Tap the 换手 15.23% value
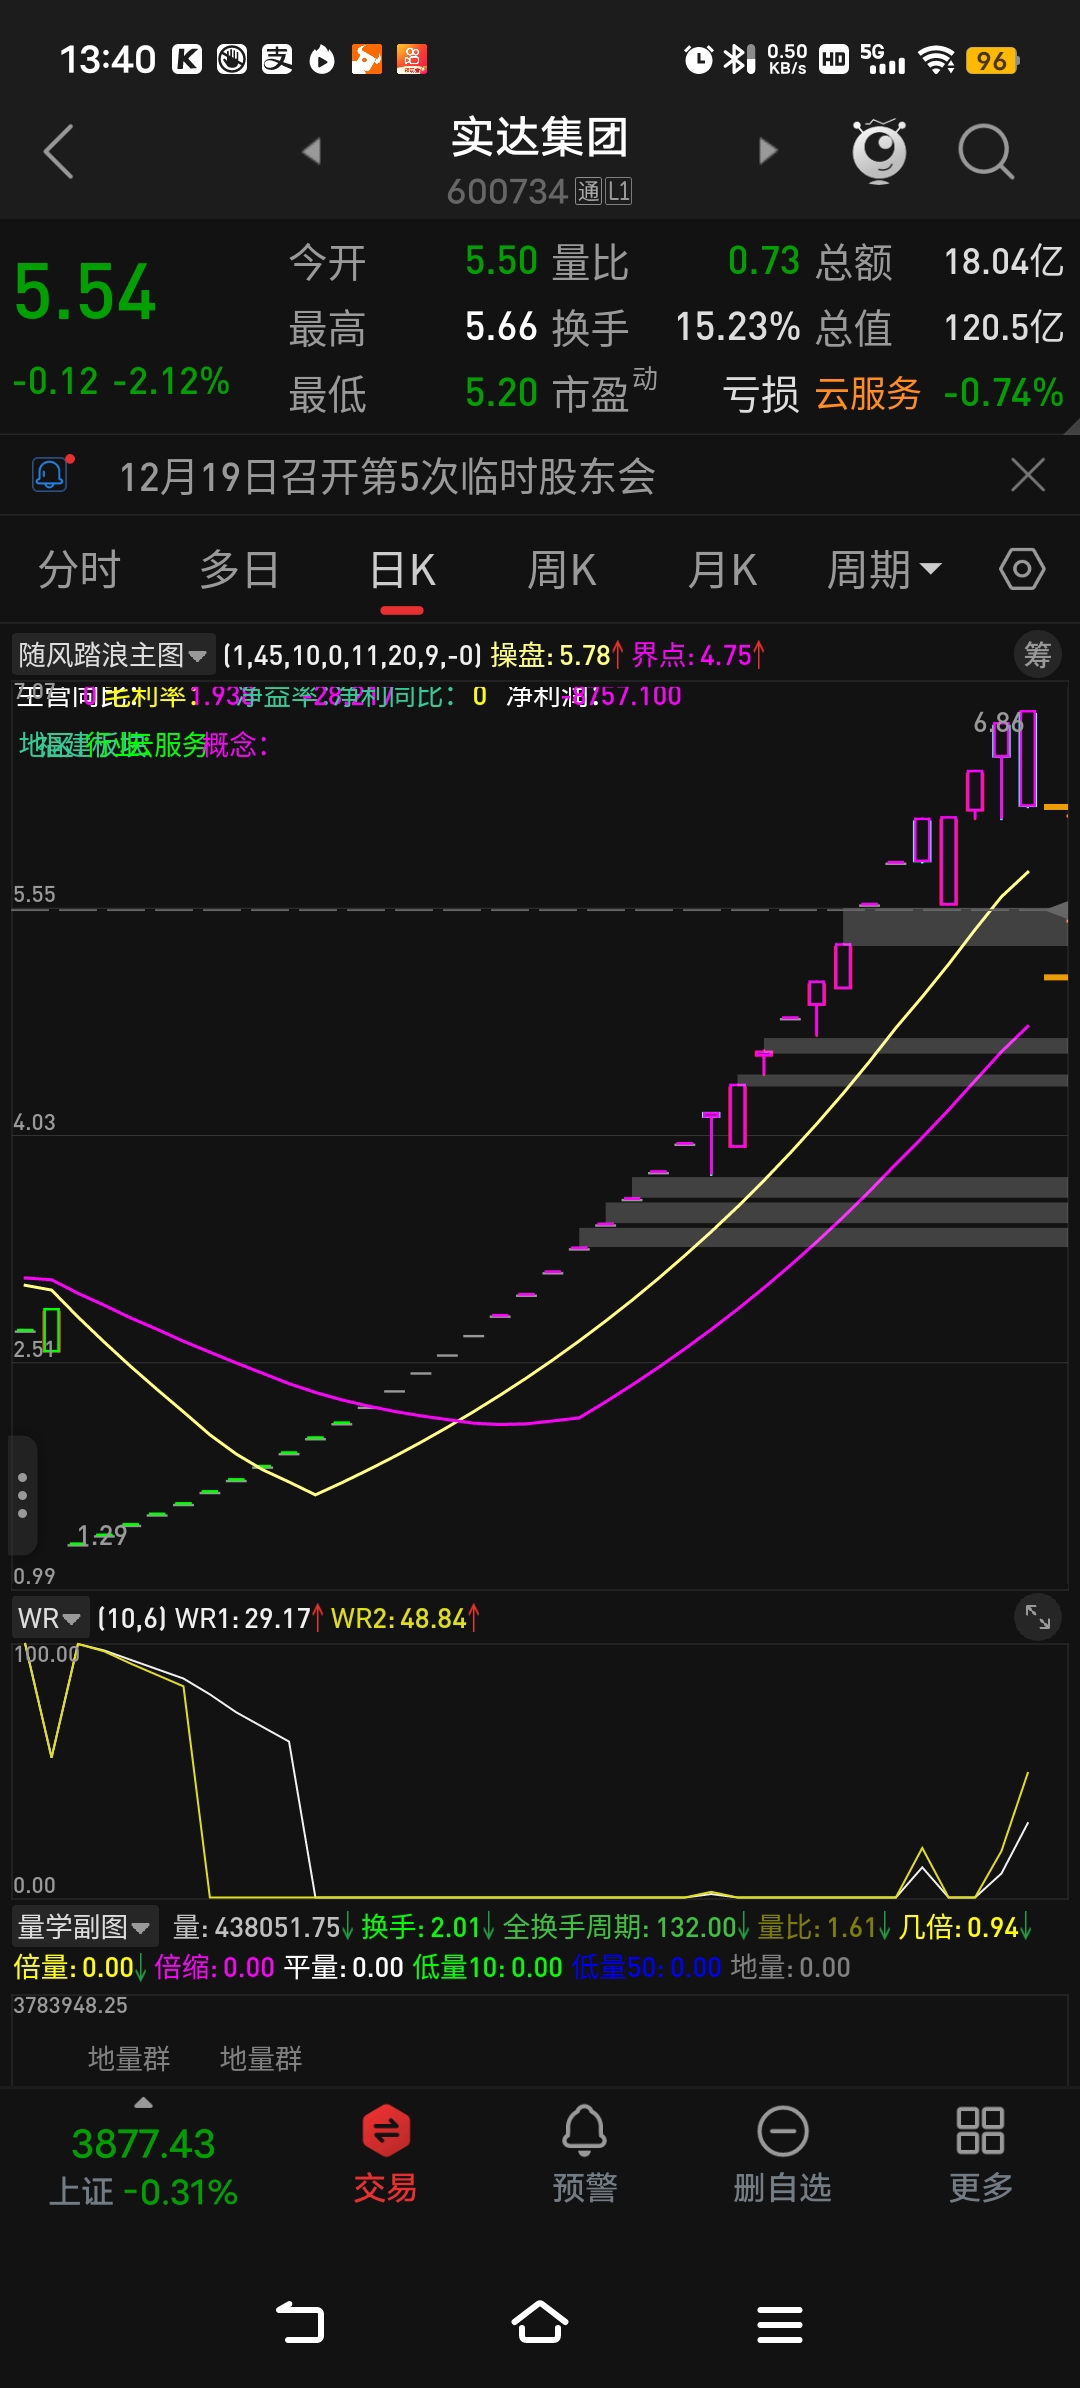The height and width of the screenshot is (2388, 1080). tap(738, 327)
